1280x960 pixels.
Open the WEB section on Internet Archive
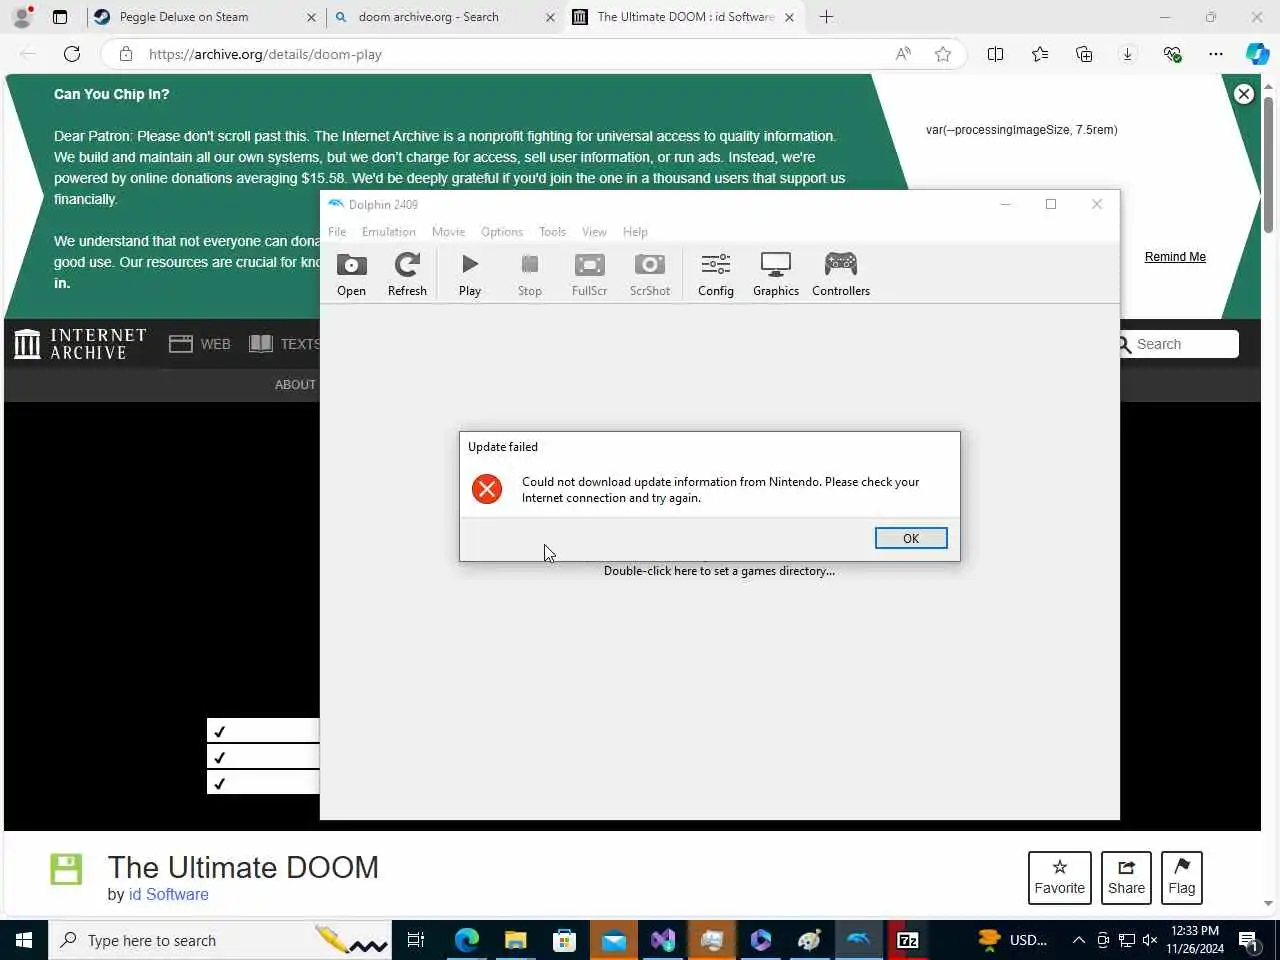click(x=200, y=344)
